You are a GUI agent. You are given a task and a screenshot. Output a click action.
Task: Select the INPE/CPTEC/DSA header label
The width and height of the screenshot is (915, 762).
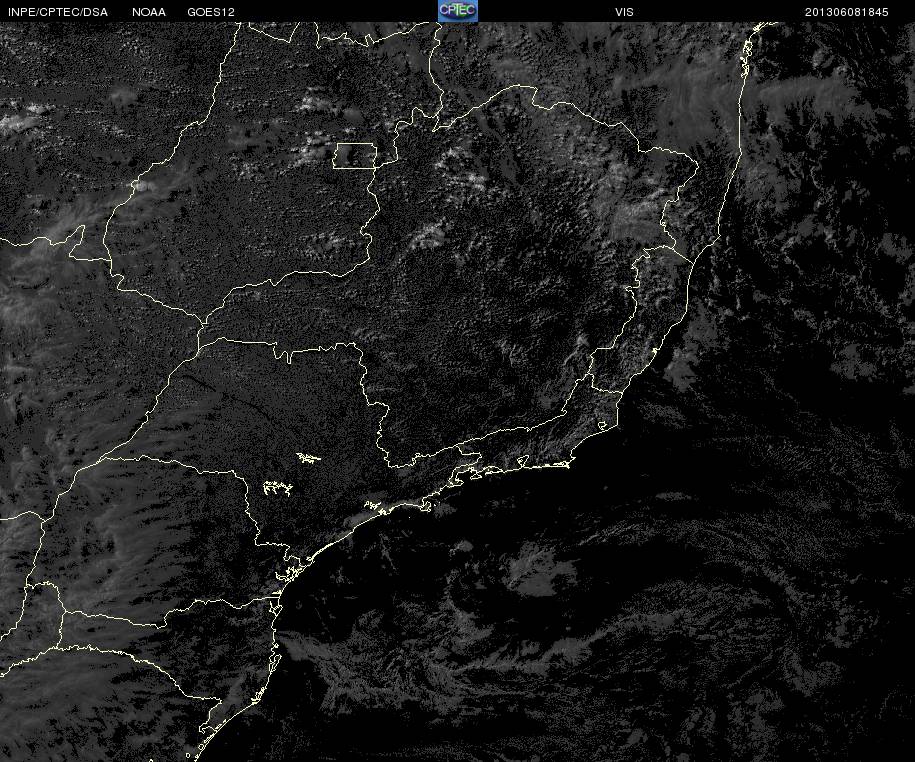click(x=58, y=12)
